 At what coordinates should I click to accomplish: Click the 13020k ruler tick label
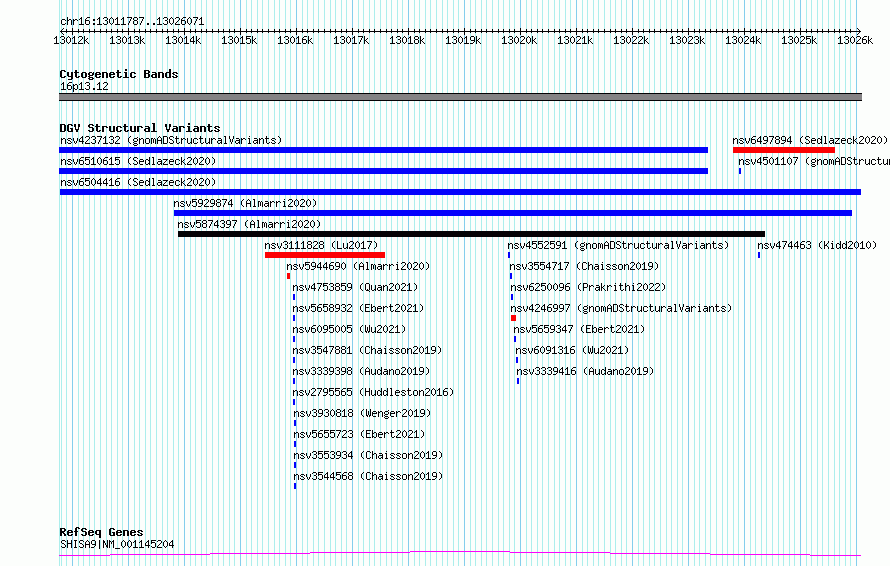[519, 40]
